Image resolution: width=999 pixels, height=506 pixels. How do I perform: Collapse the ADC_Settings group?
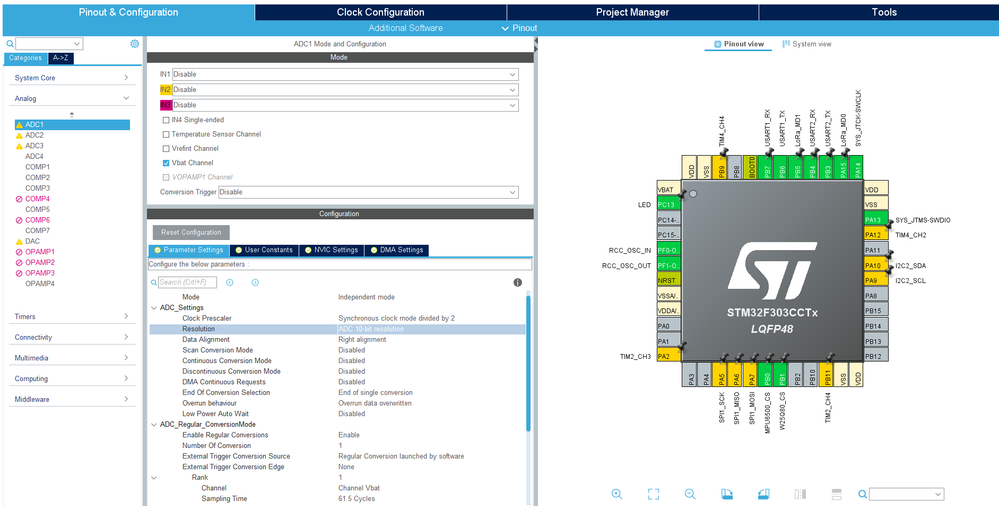[x=154, y=308]
